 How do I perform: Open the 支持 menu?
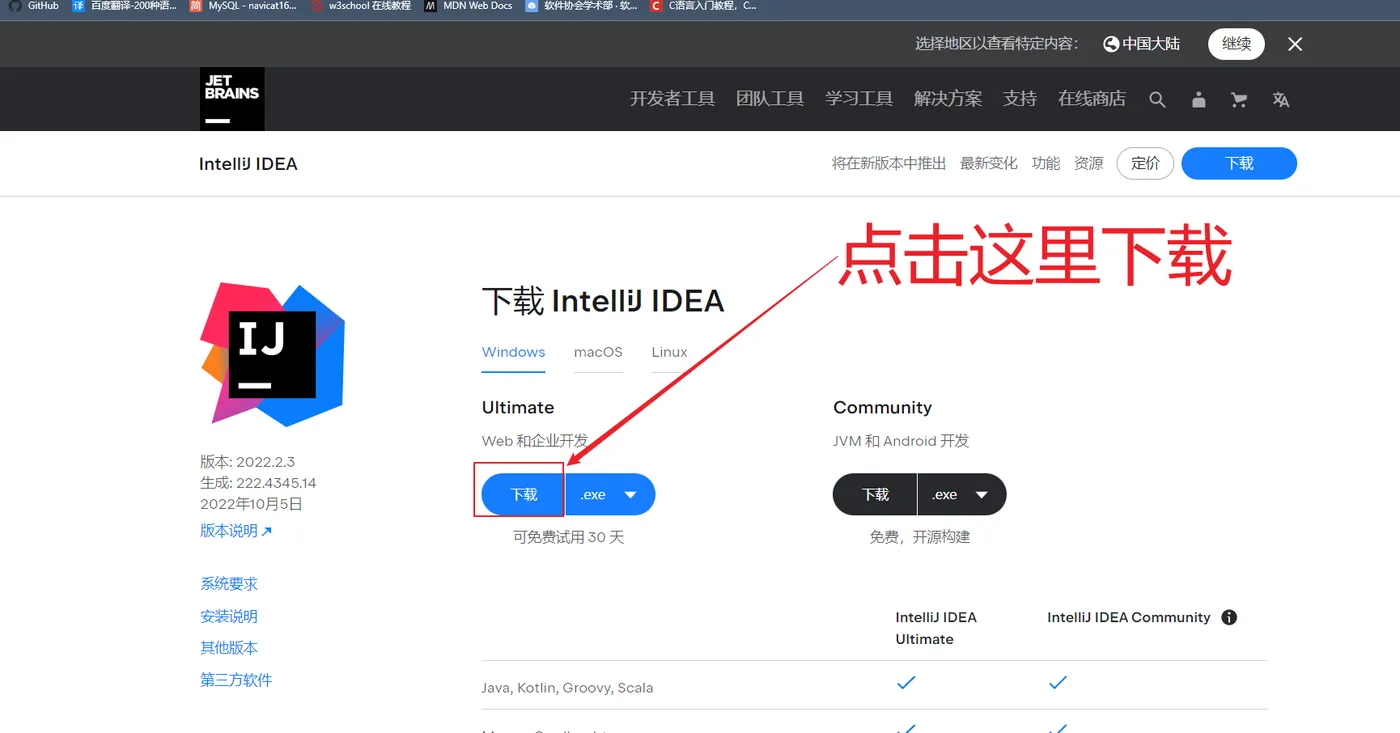coord(1020,99)
